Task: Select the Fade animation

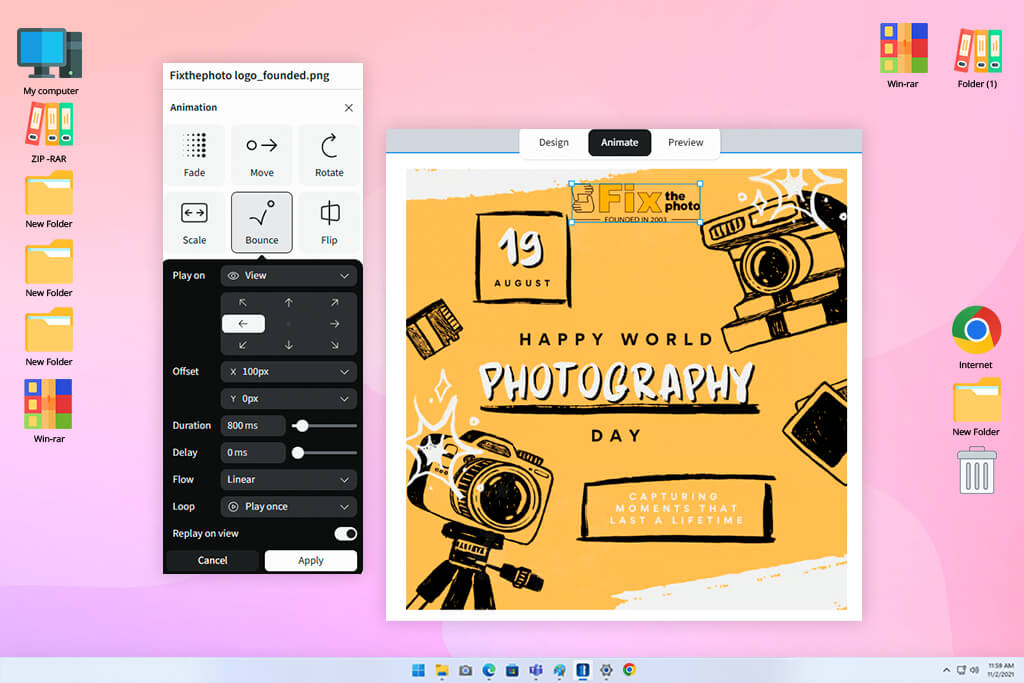Action: [194, 155]
